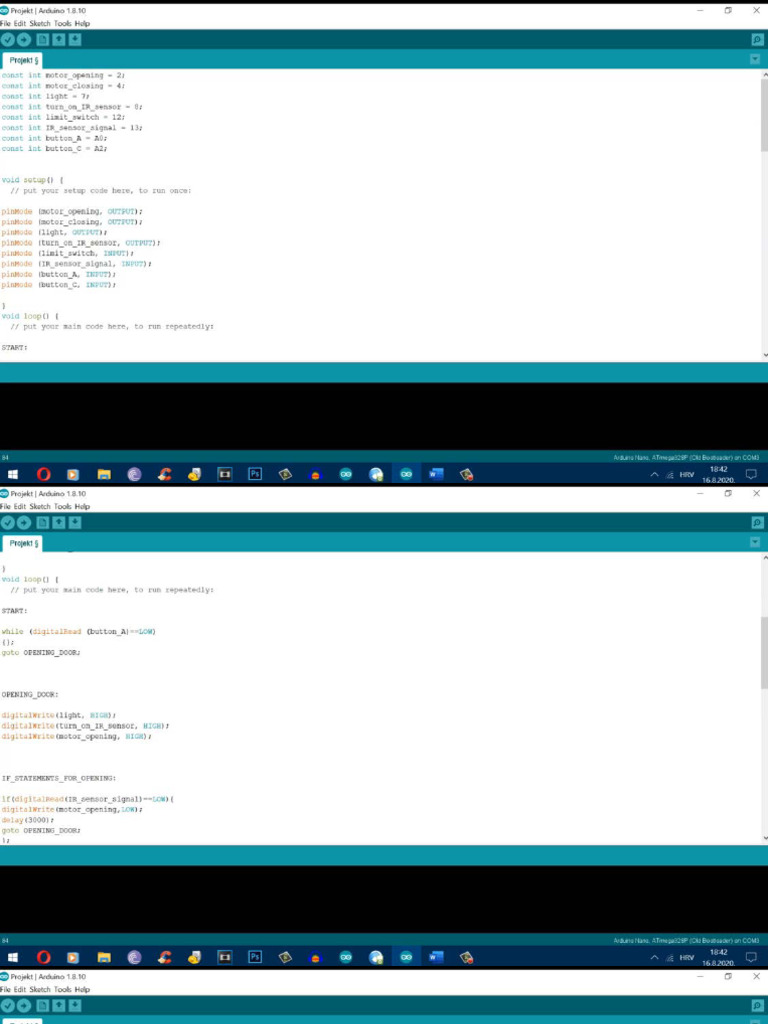Open Serial Monitor in middle window showing OPENING_DOOR code
The image size is (768, 1024).
pyautogui.click(x=757, y=522)
